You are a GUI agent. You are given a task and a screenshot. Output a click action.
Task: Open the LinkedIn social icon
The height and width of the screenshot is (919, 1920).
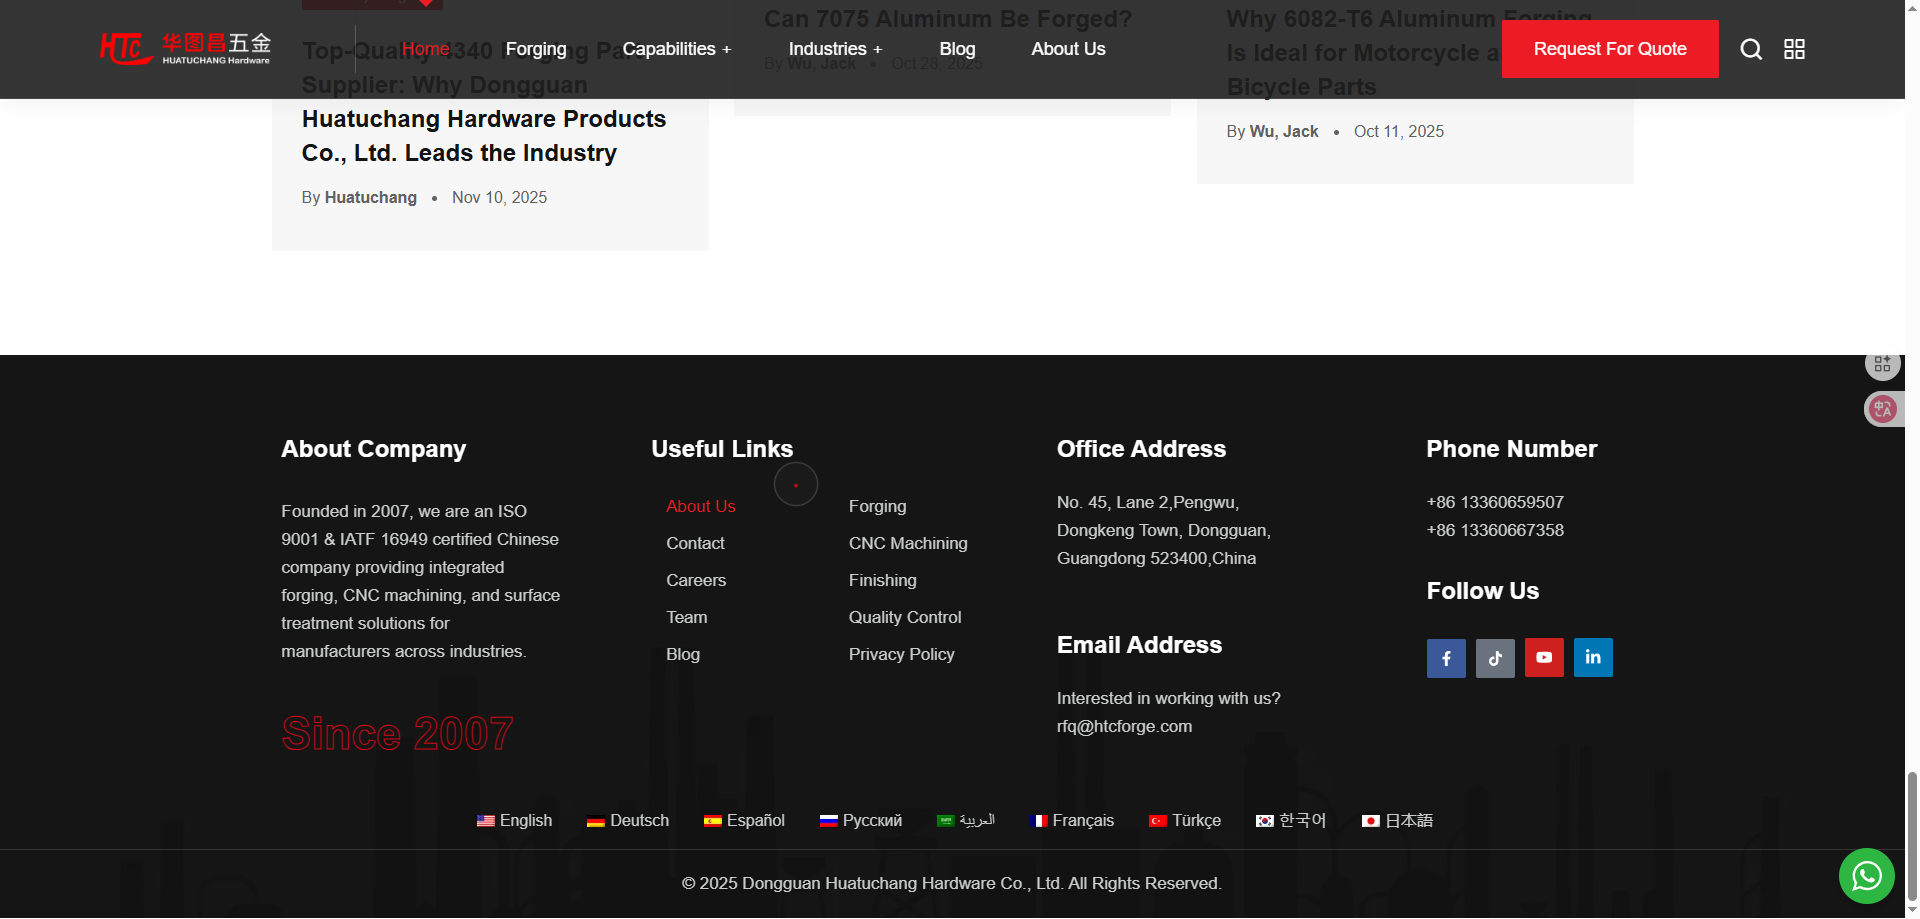[x=1593, y=658]
